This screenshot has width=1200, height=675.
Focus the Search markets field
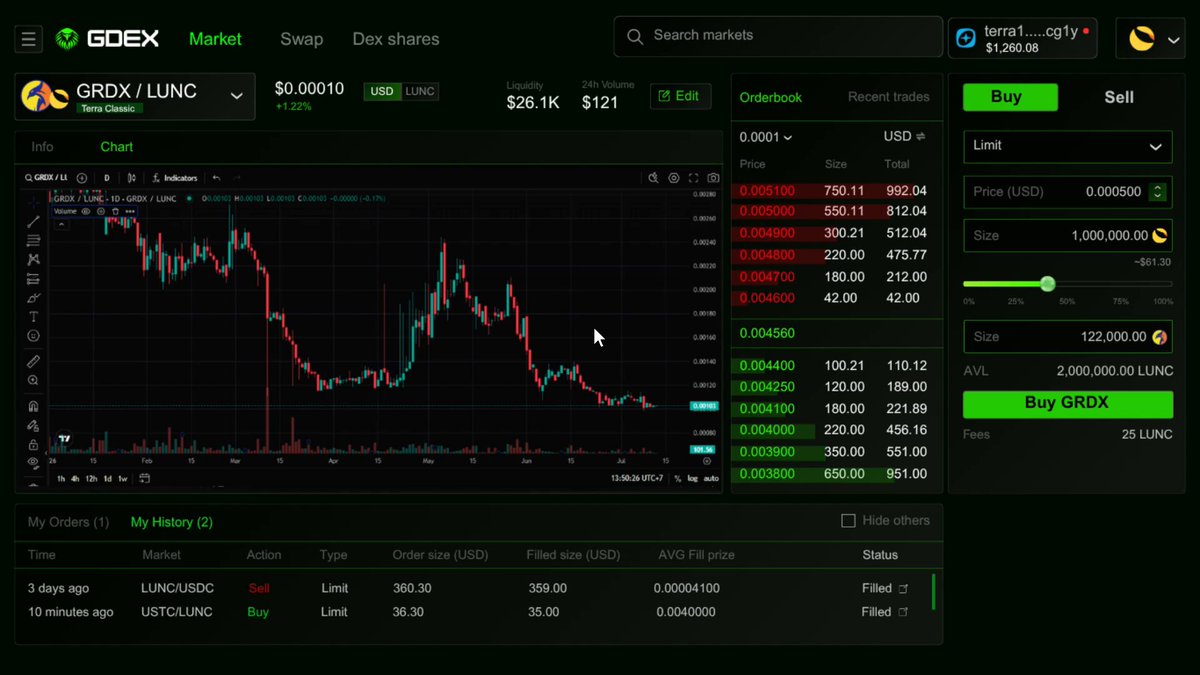point(778,36)
